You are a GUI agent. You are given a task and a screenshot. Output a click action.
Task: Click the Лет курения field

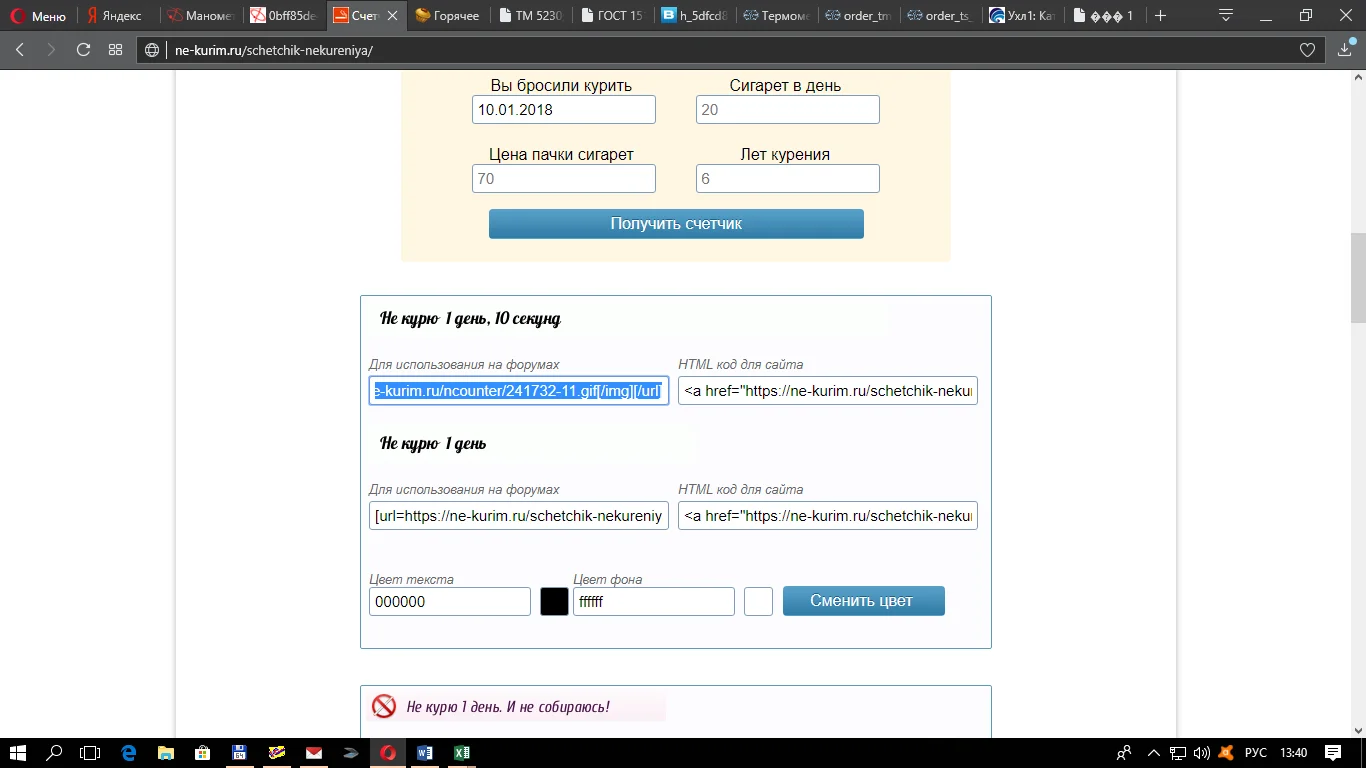click(x=788, y=179)
